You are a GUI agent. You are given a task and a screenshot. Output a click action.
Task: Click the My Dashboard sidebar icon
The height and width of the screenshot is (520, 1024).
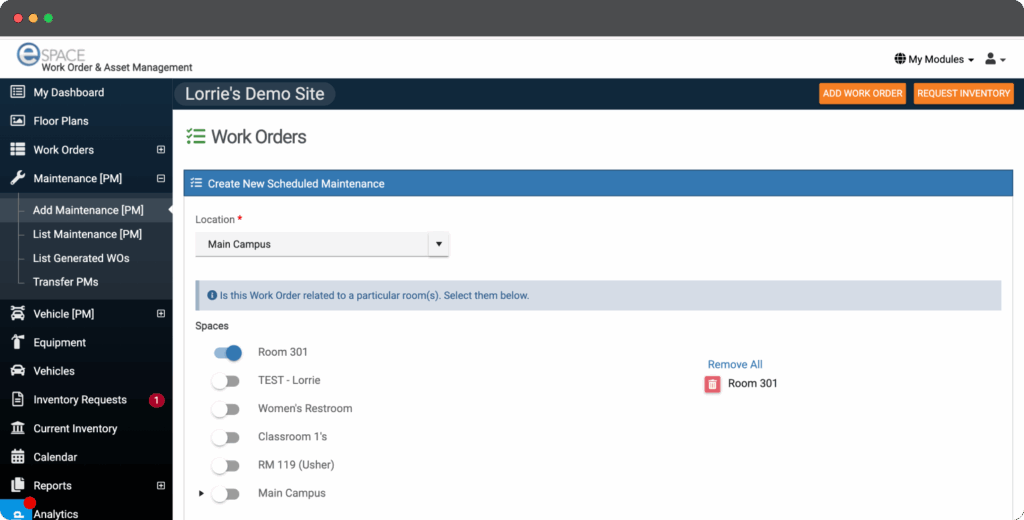17,92
